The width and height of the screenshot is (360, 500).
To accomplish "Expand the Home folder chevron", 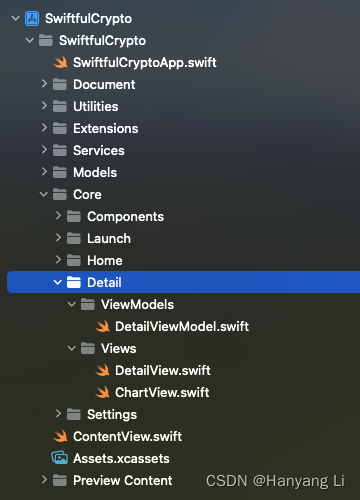I will 58,260.
